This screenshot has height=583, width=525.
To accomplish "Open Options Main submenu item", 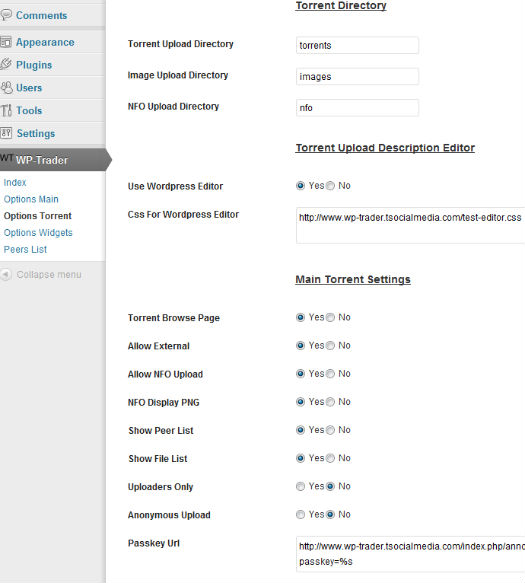I will tap(31, 199).
